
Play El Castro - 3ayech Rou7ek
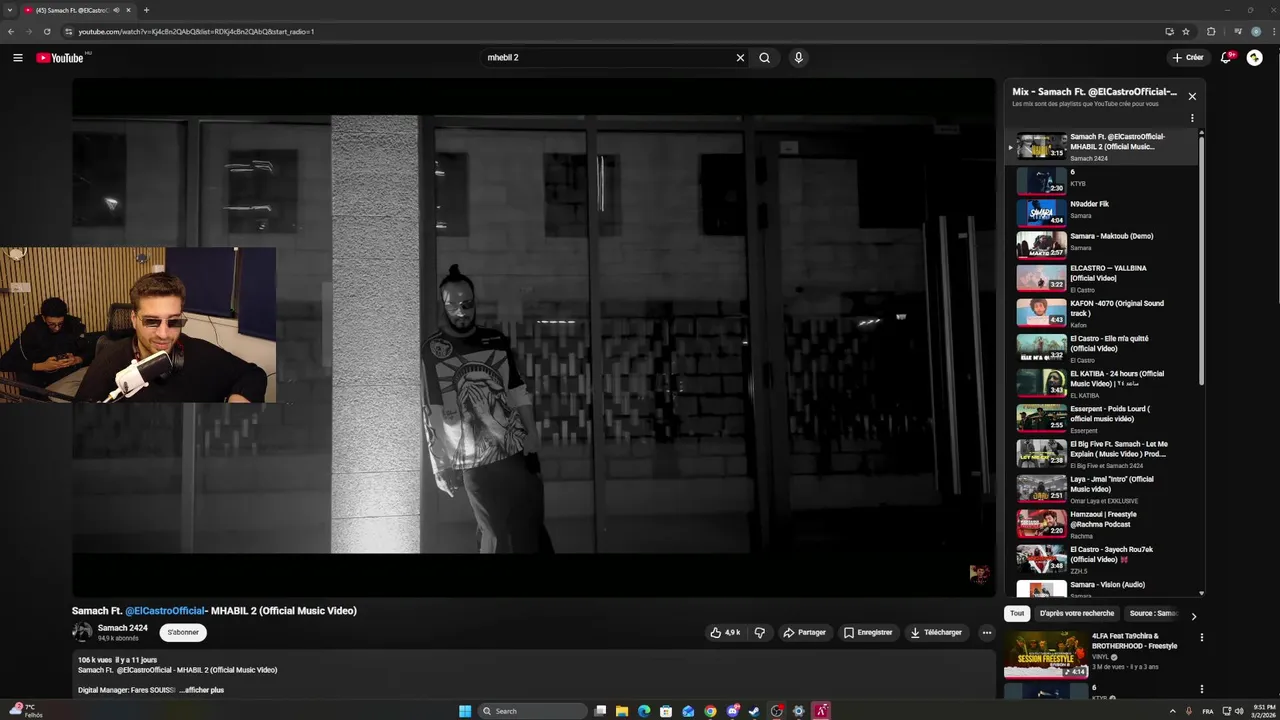point(1101,558)
